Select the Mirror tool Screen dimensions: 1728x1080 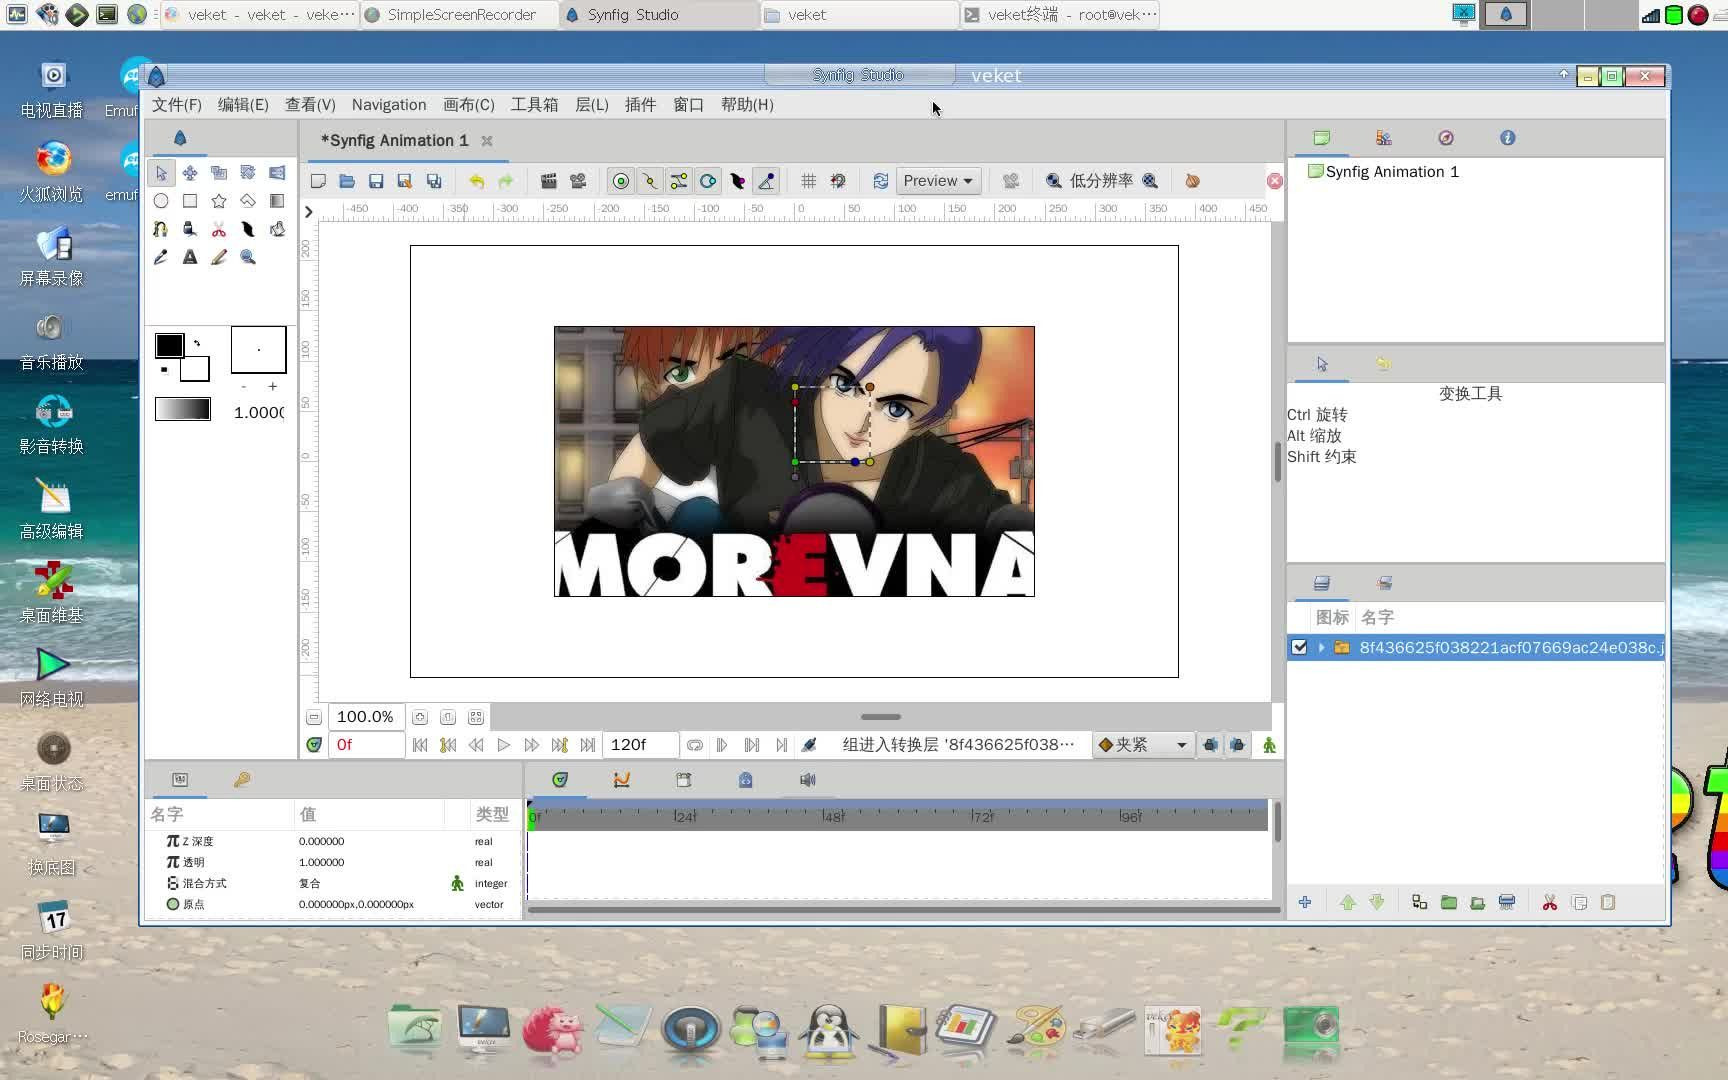pyautogui.click(x=277, y=173)
